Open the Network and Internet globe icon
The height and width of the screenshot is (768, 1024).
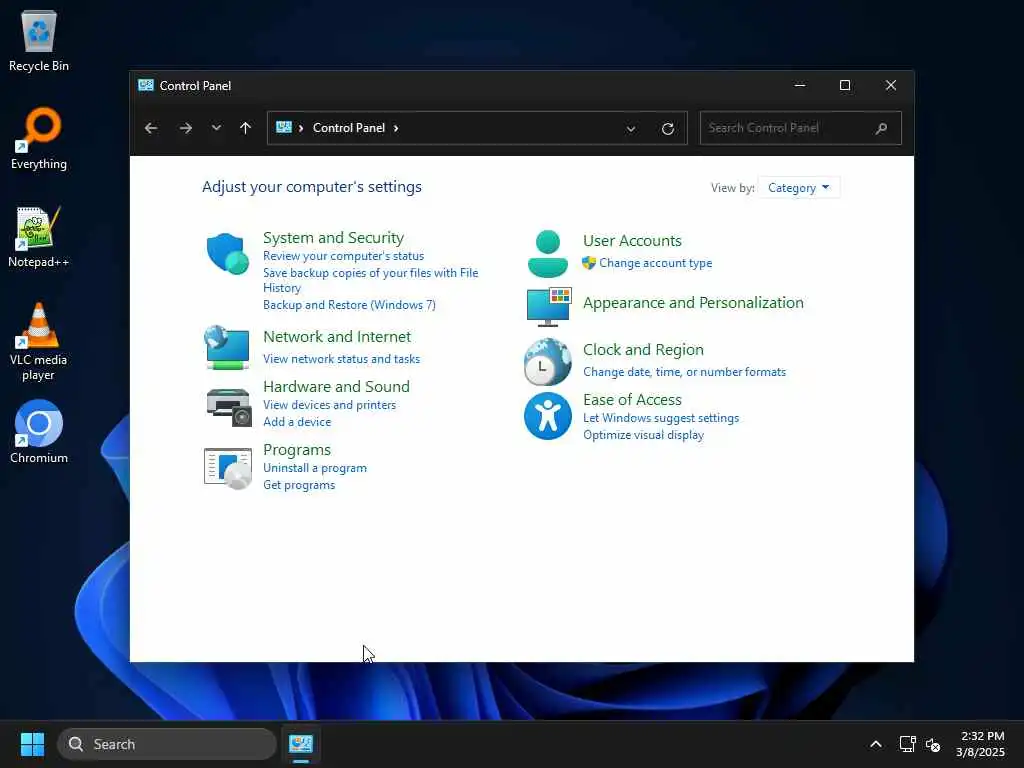[x=227, y=347]
